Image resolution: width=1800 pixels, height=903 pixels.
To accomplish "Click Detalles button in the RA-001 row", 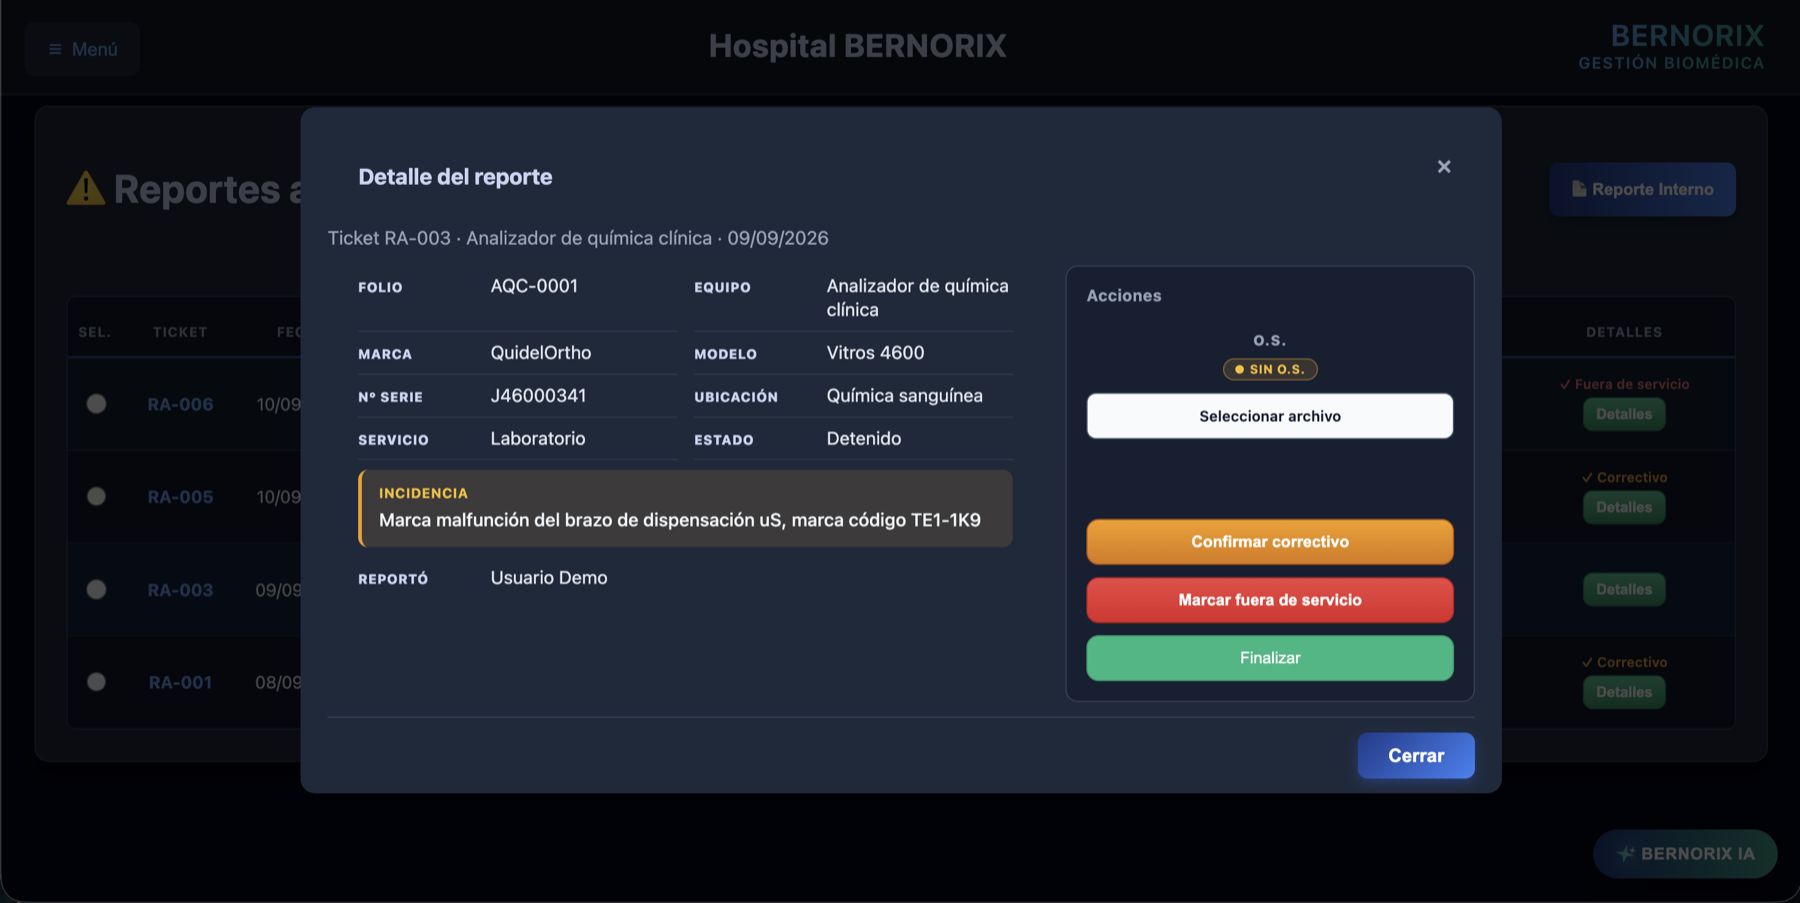I will coord(1624,692).
